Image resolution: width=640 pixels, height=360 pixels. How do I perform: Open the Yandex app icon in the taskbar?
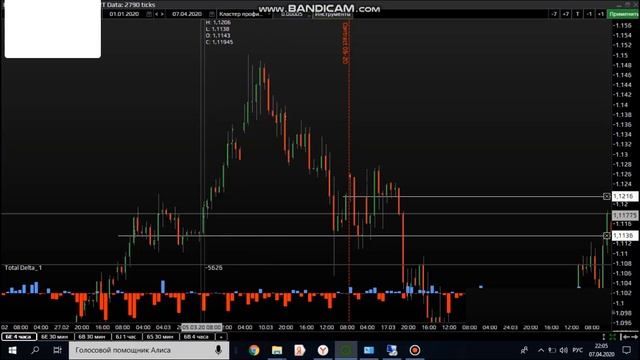300,350
